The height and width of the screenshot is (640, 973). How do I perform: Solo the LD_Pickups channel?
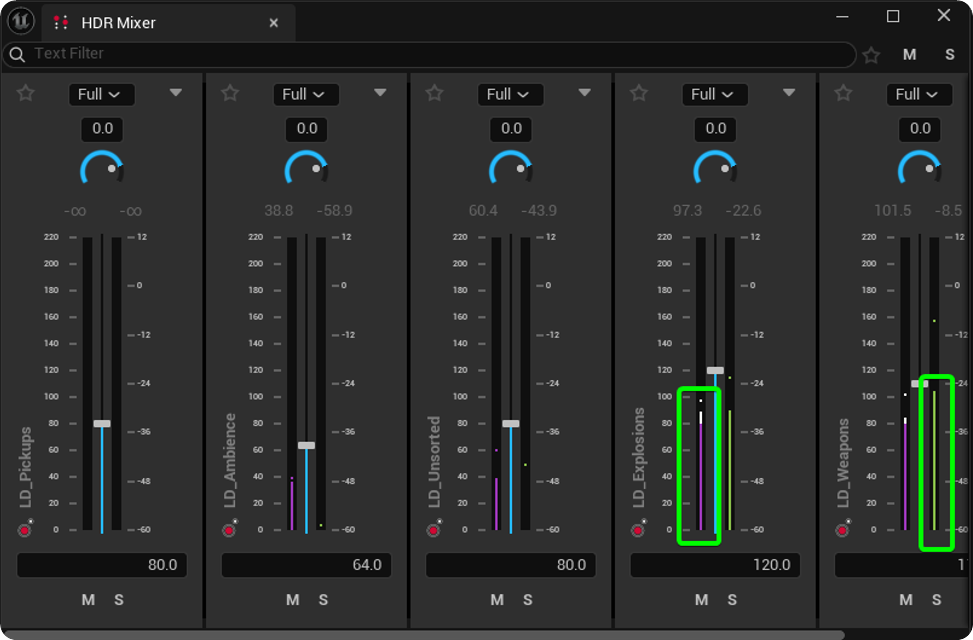[119, 600]
